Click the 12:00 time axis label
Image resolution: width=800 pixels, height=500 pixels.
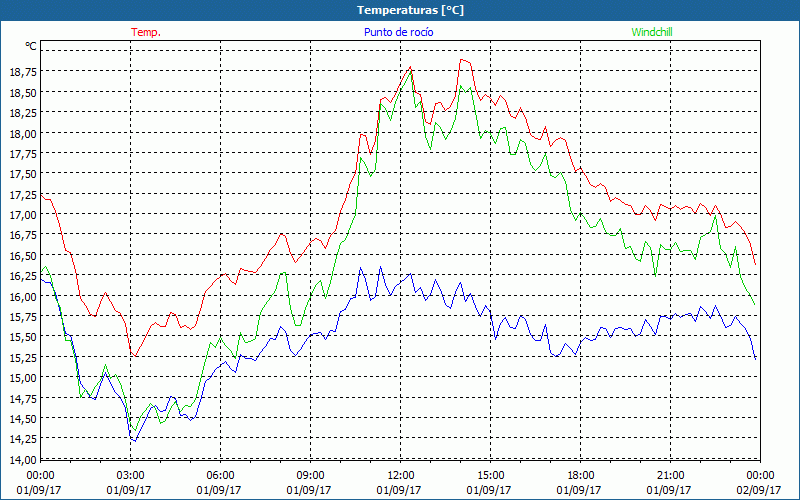pyautogui.click(x=401, y=476)
